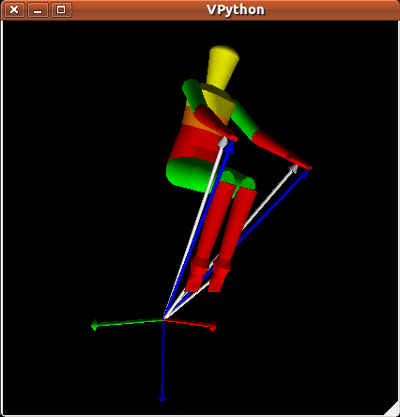This screenshot has height=417, width=400.
Task: Close the VPython window
Action: coord(14,10)
